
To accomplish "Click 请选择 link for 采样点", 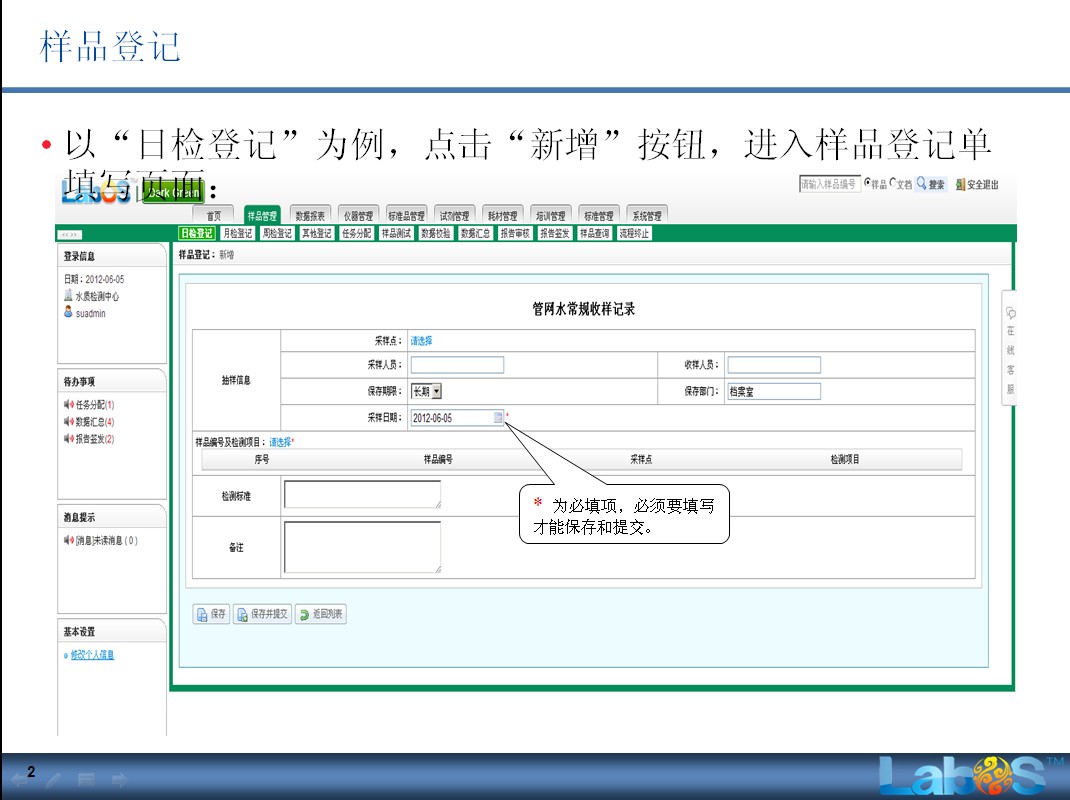I will 421,341.
